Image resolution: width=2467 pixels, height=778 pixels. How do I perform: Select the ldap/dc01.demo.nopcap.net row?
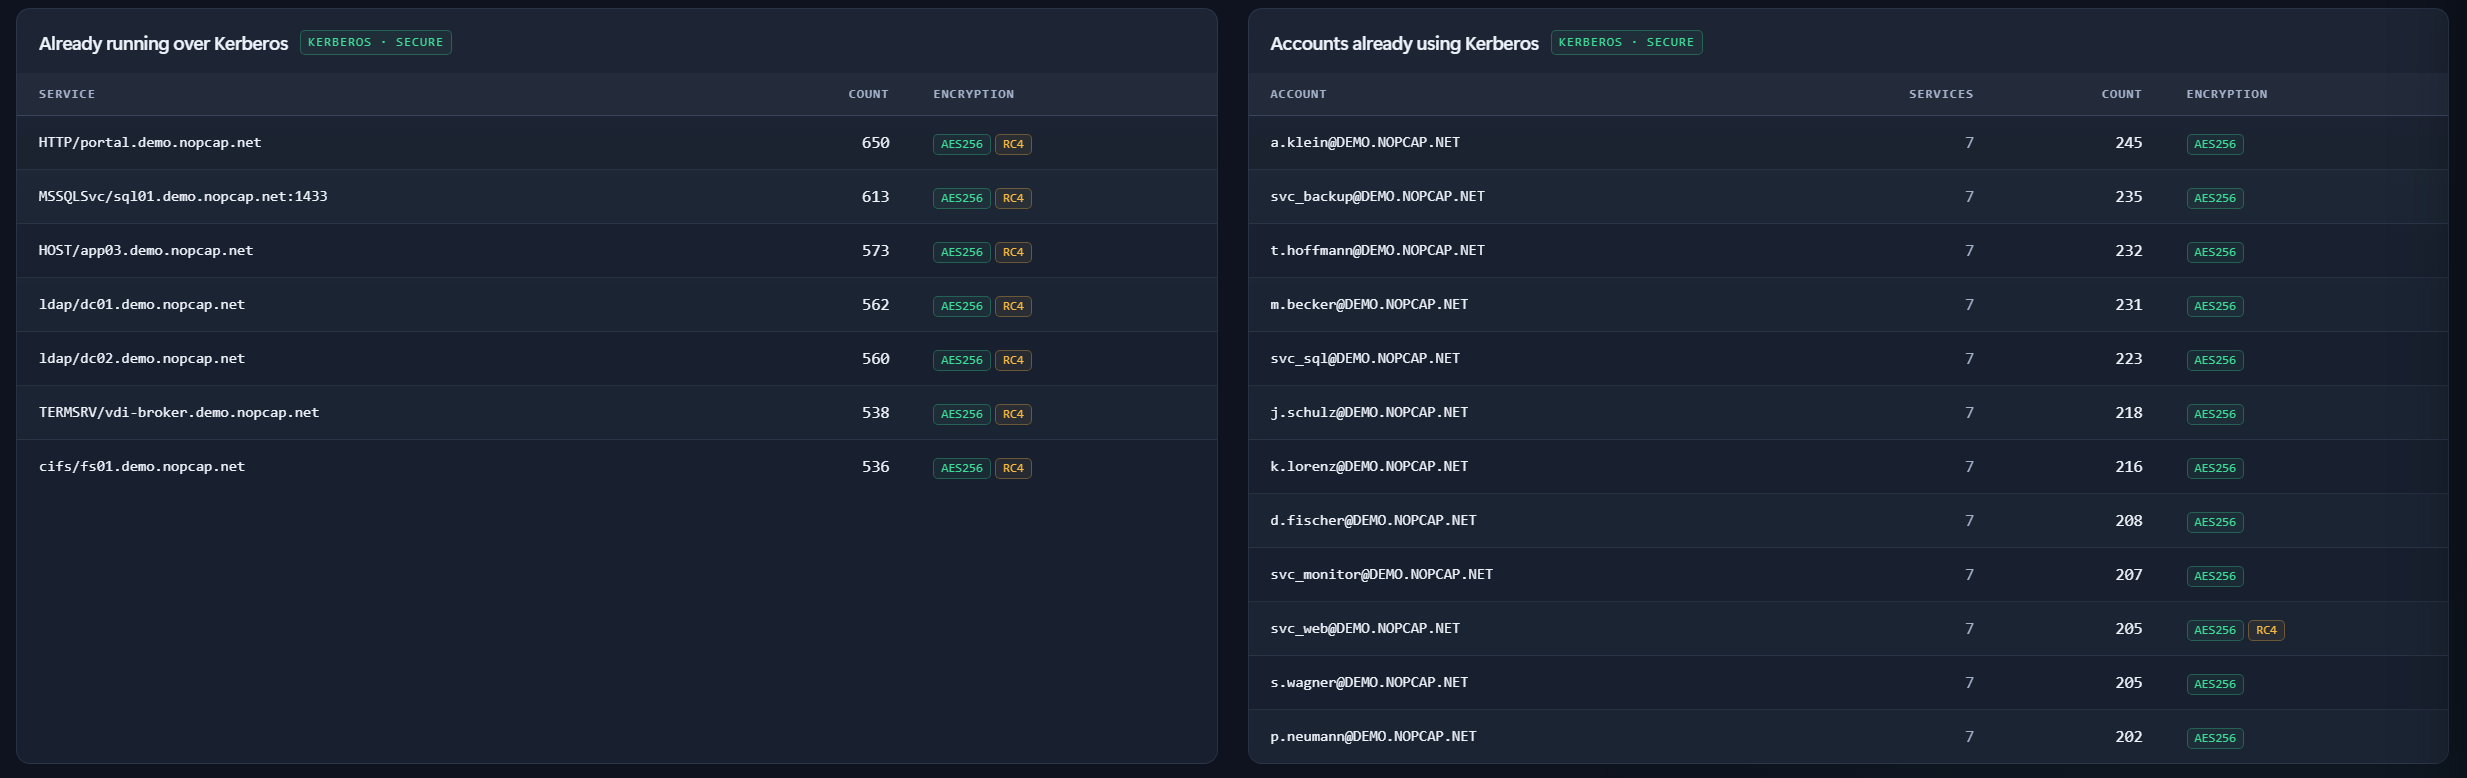(617, 305)
